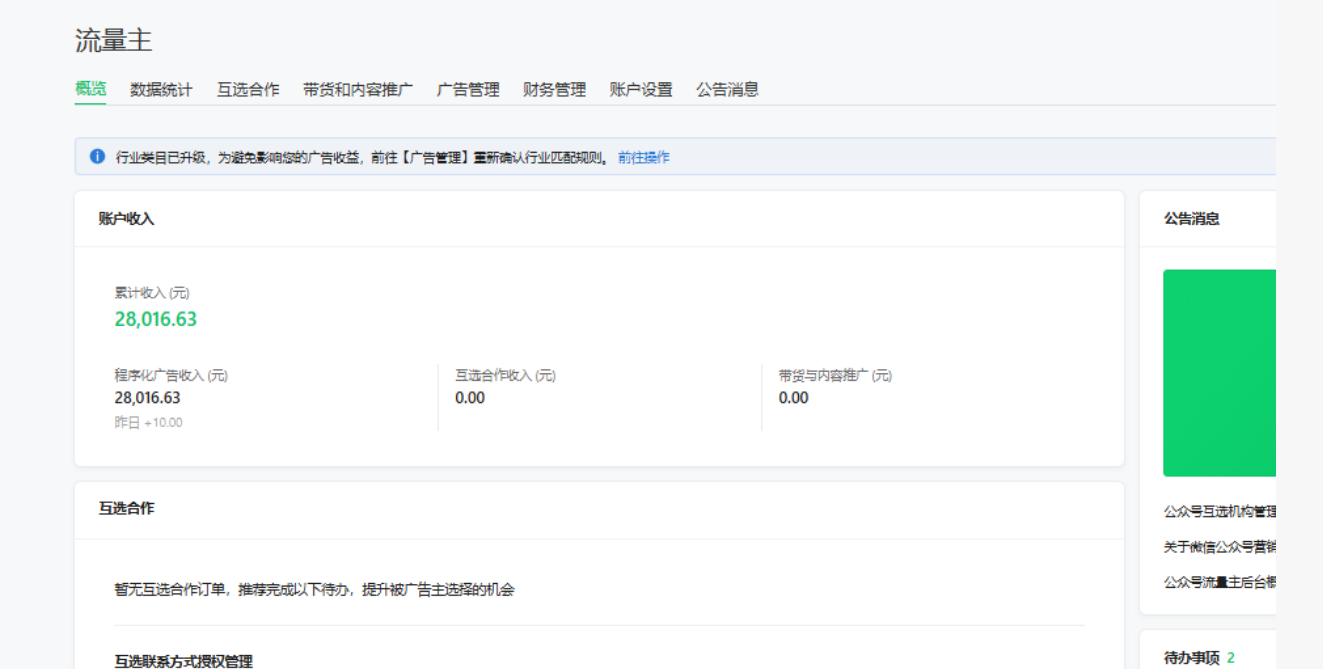
Task: Open the 财务管理 tab
Action: (554, 89)
